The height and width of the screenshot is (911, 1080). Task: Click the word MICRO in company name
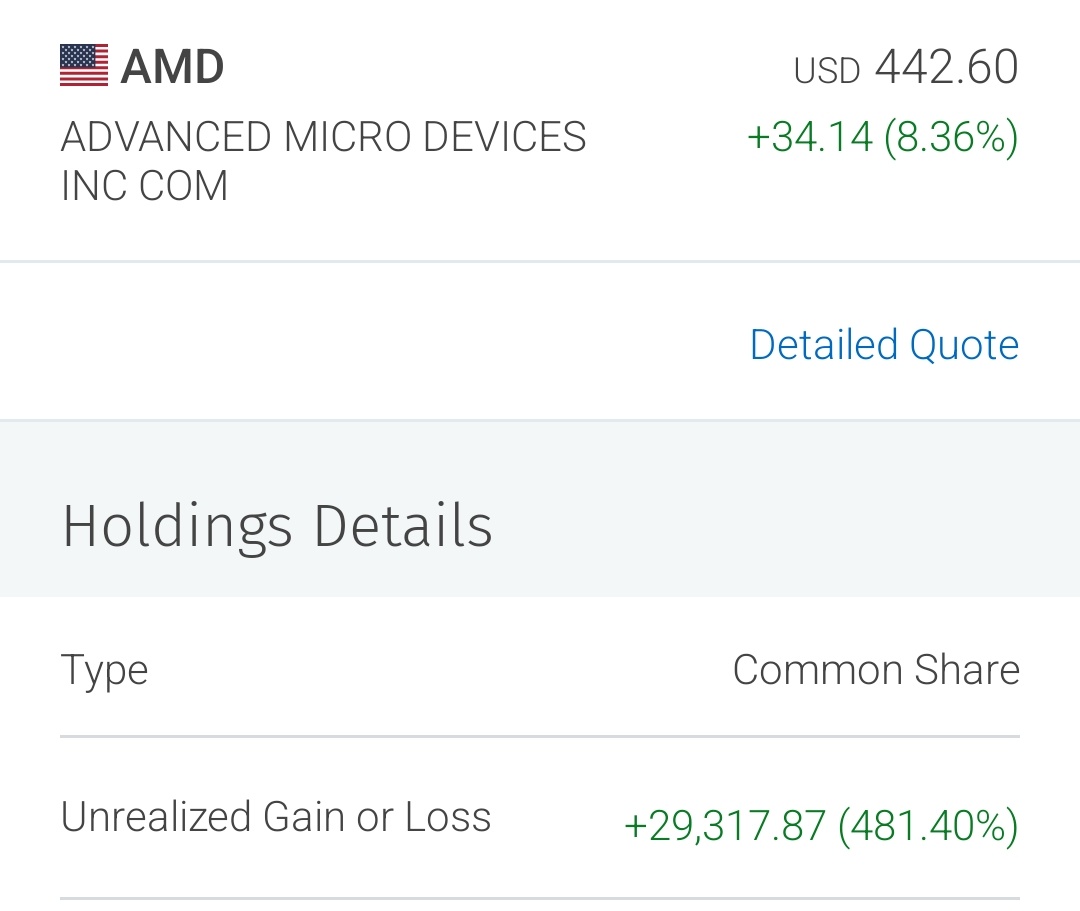click(x=348, y=136)
